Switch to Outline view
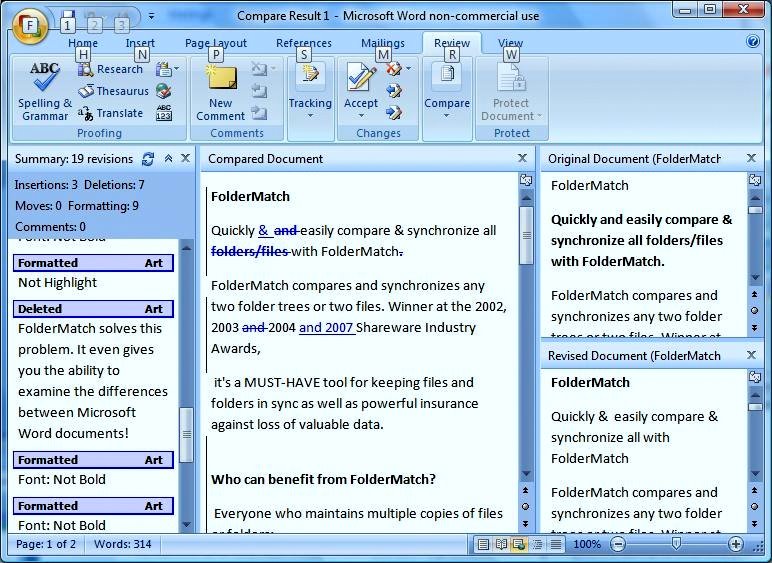The image size is (772, 563). [537, 544]
